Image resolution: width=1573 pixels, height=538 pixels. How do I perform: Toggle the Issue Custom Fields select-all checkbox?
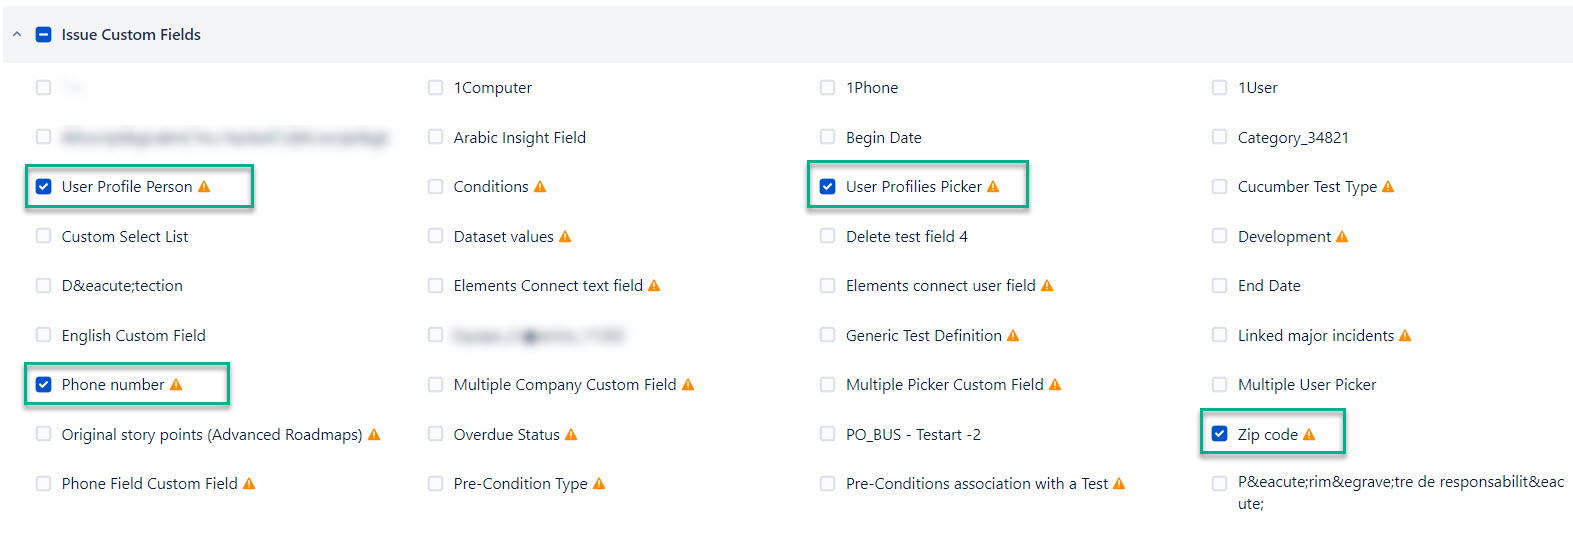44,35
